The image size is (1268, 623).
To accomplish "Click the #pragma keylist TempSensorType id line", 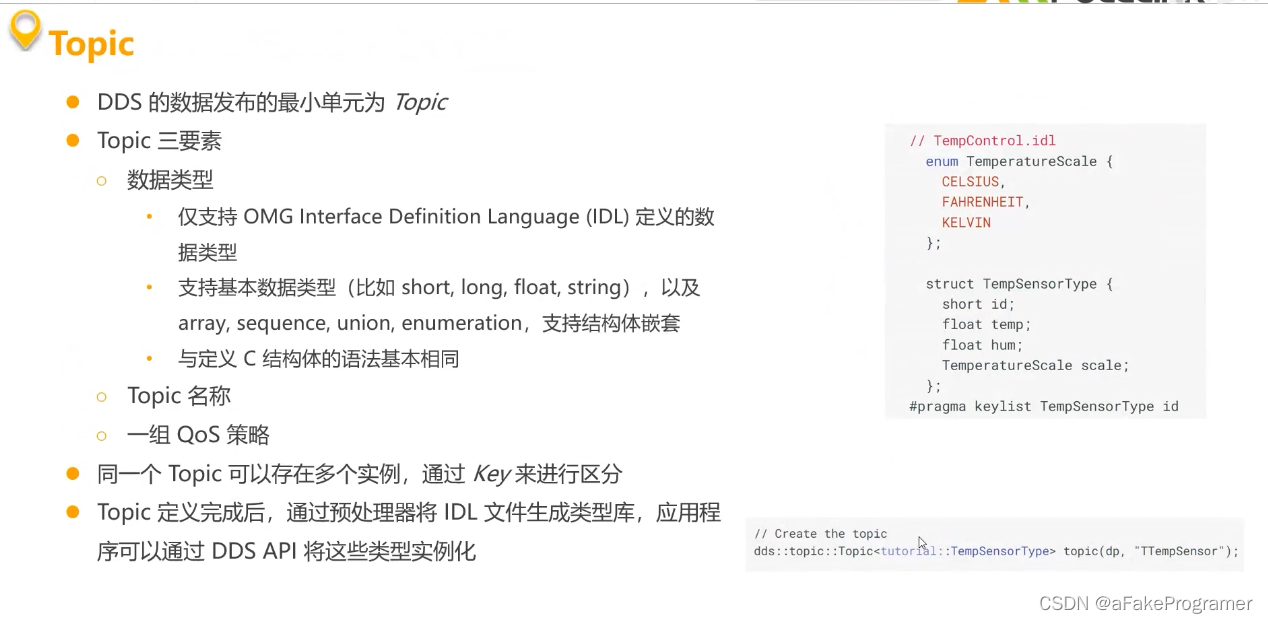I will coord(1044,406).
